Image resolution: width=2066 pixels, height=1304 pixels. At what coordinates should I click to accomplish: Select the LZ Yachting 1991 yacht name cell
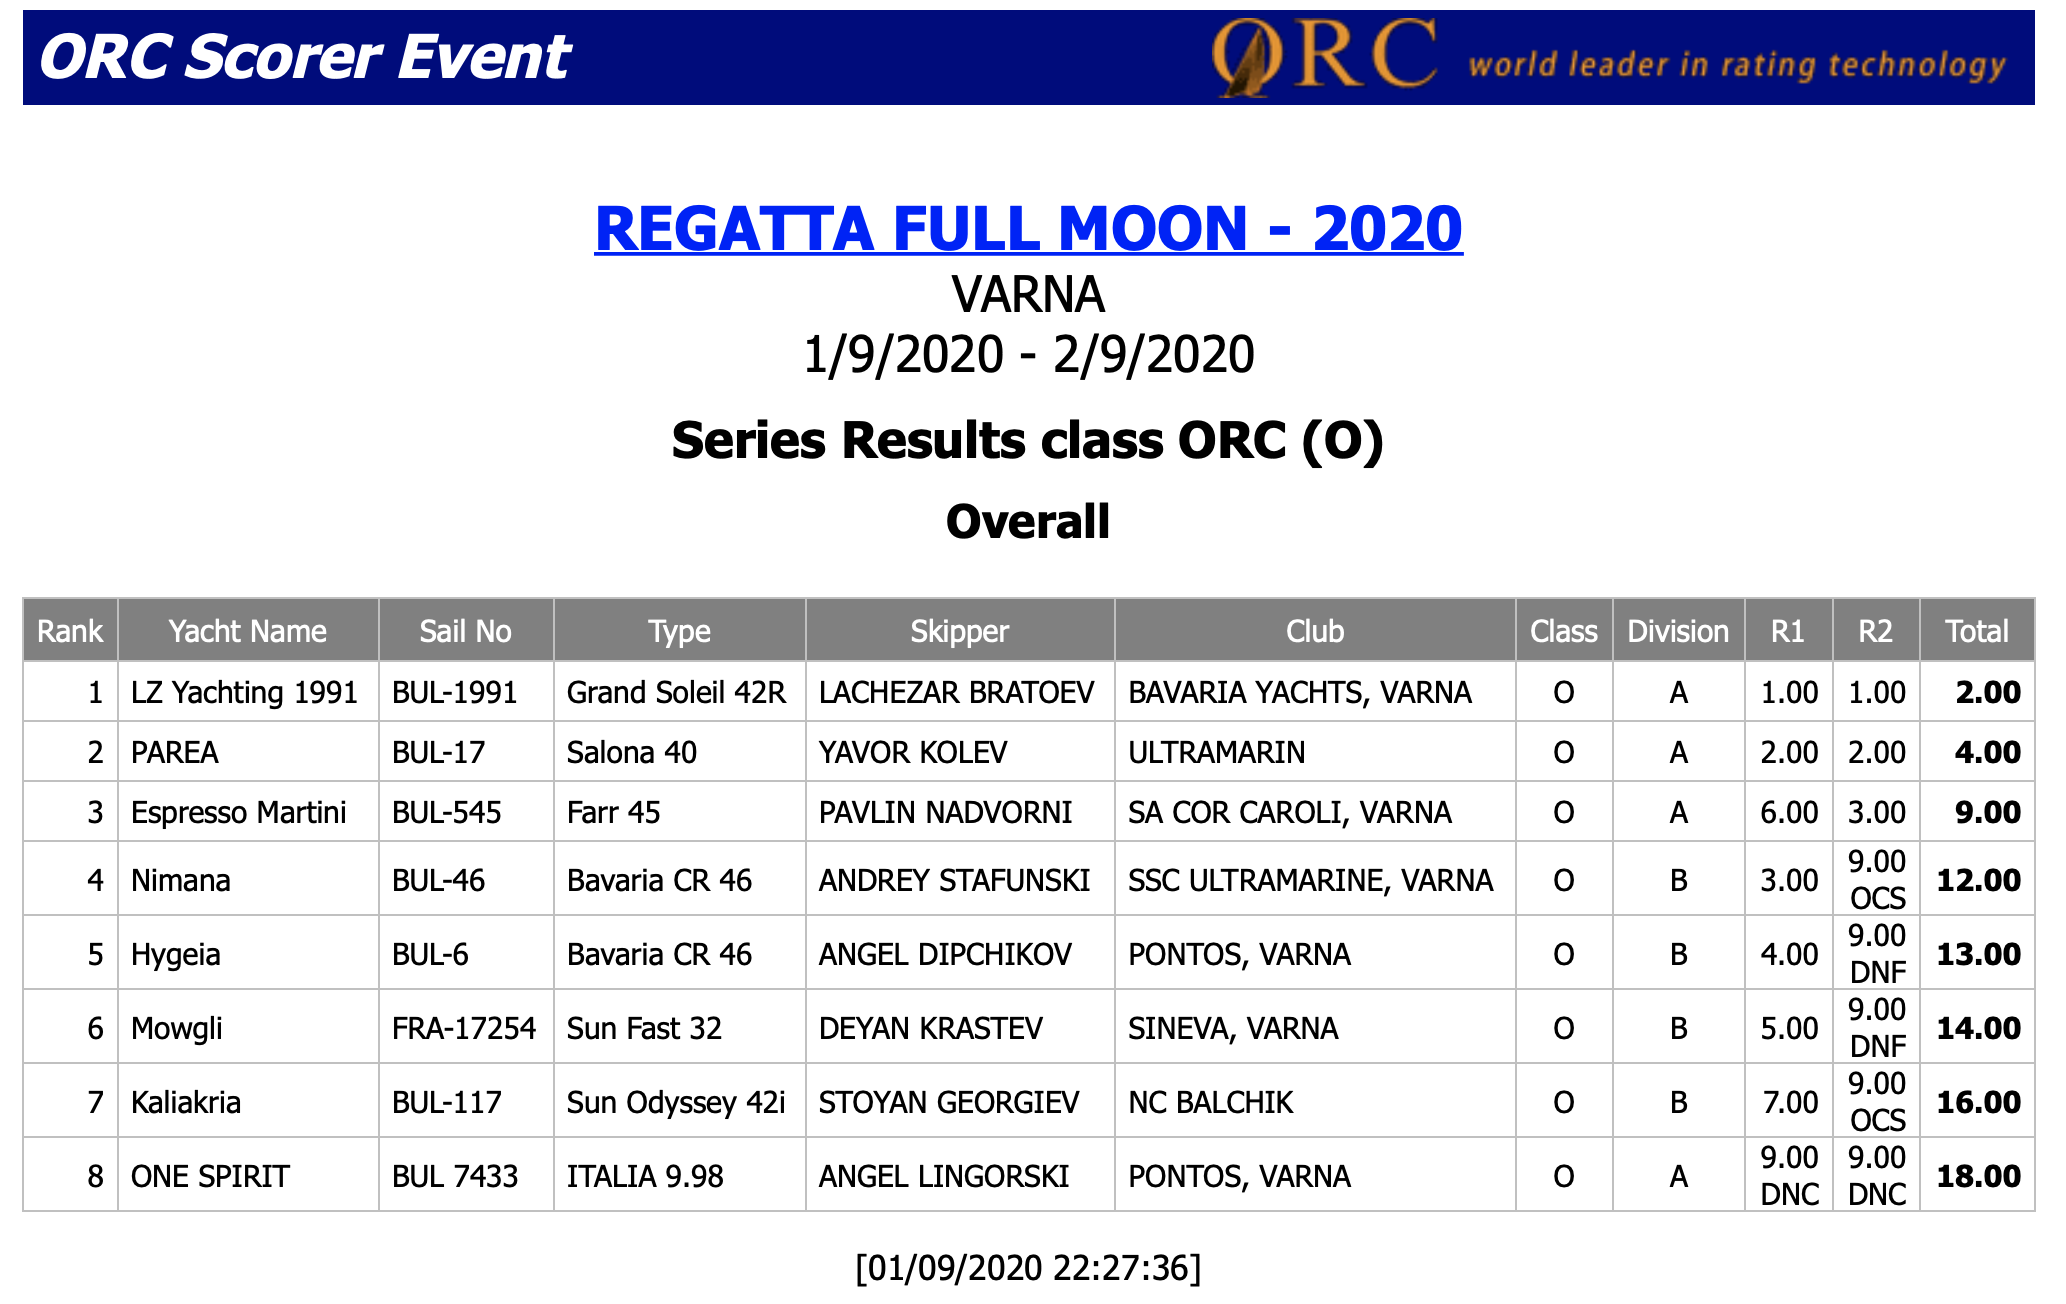click(x=245, y=692)
